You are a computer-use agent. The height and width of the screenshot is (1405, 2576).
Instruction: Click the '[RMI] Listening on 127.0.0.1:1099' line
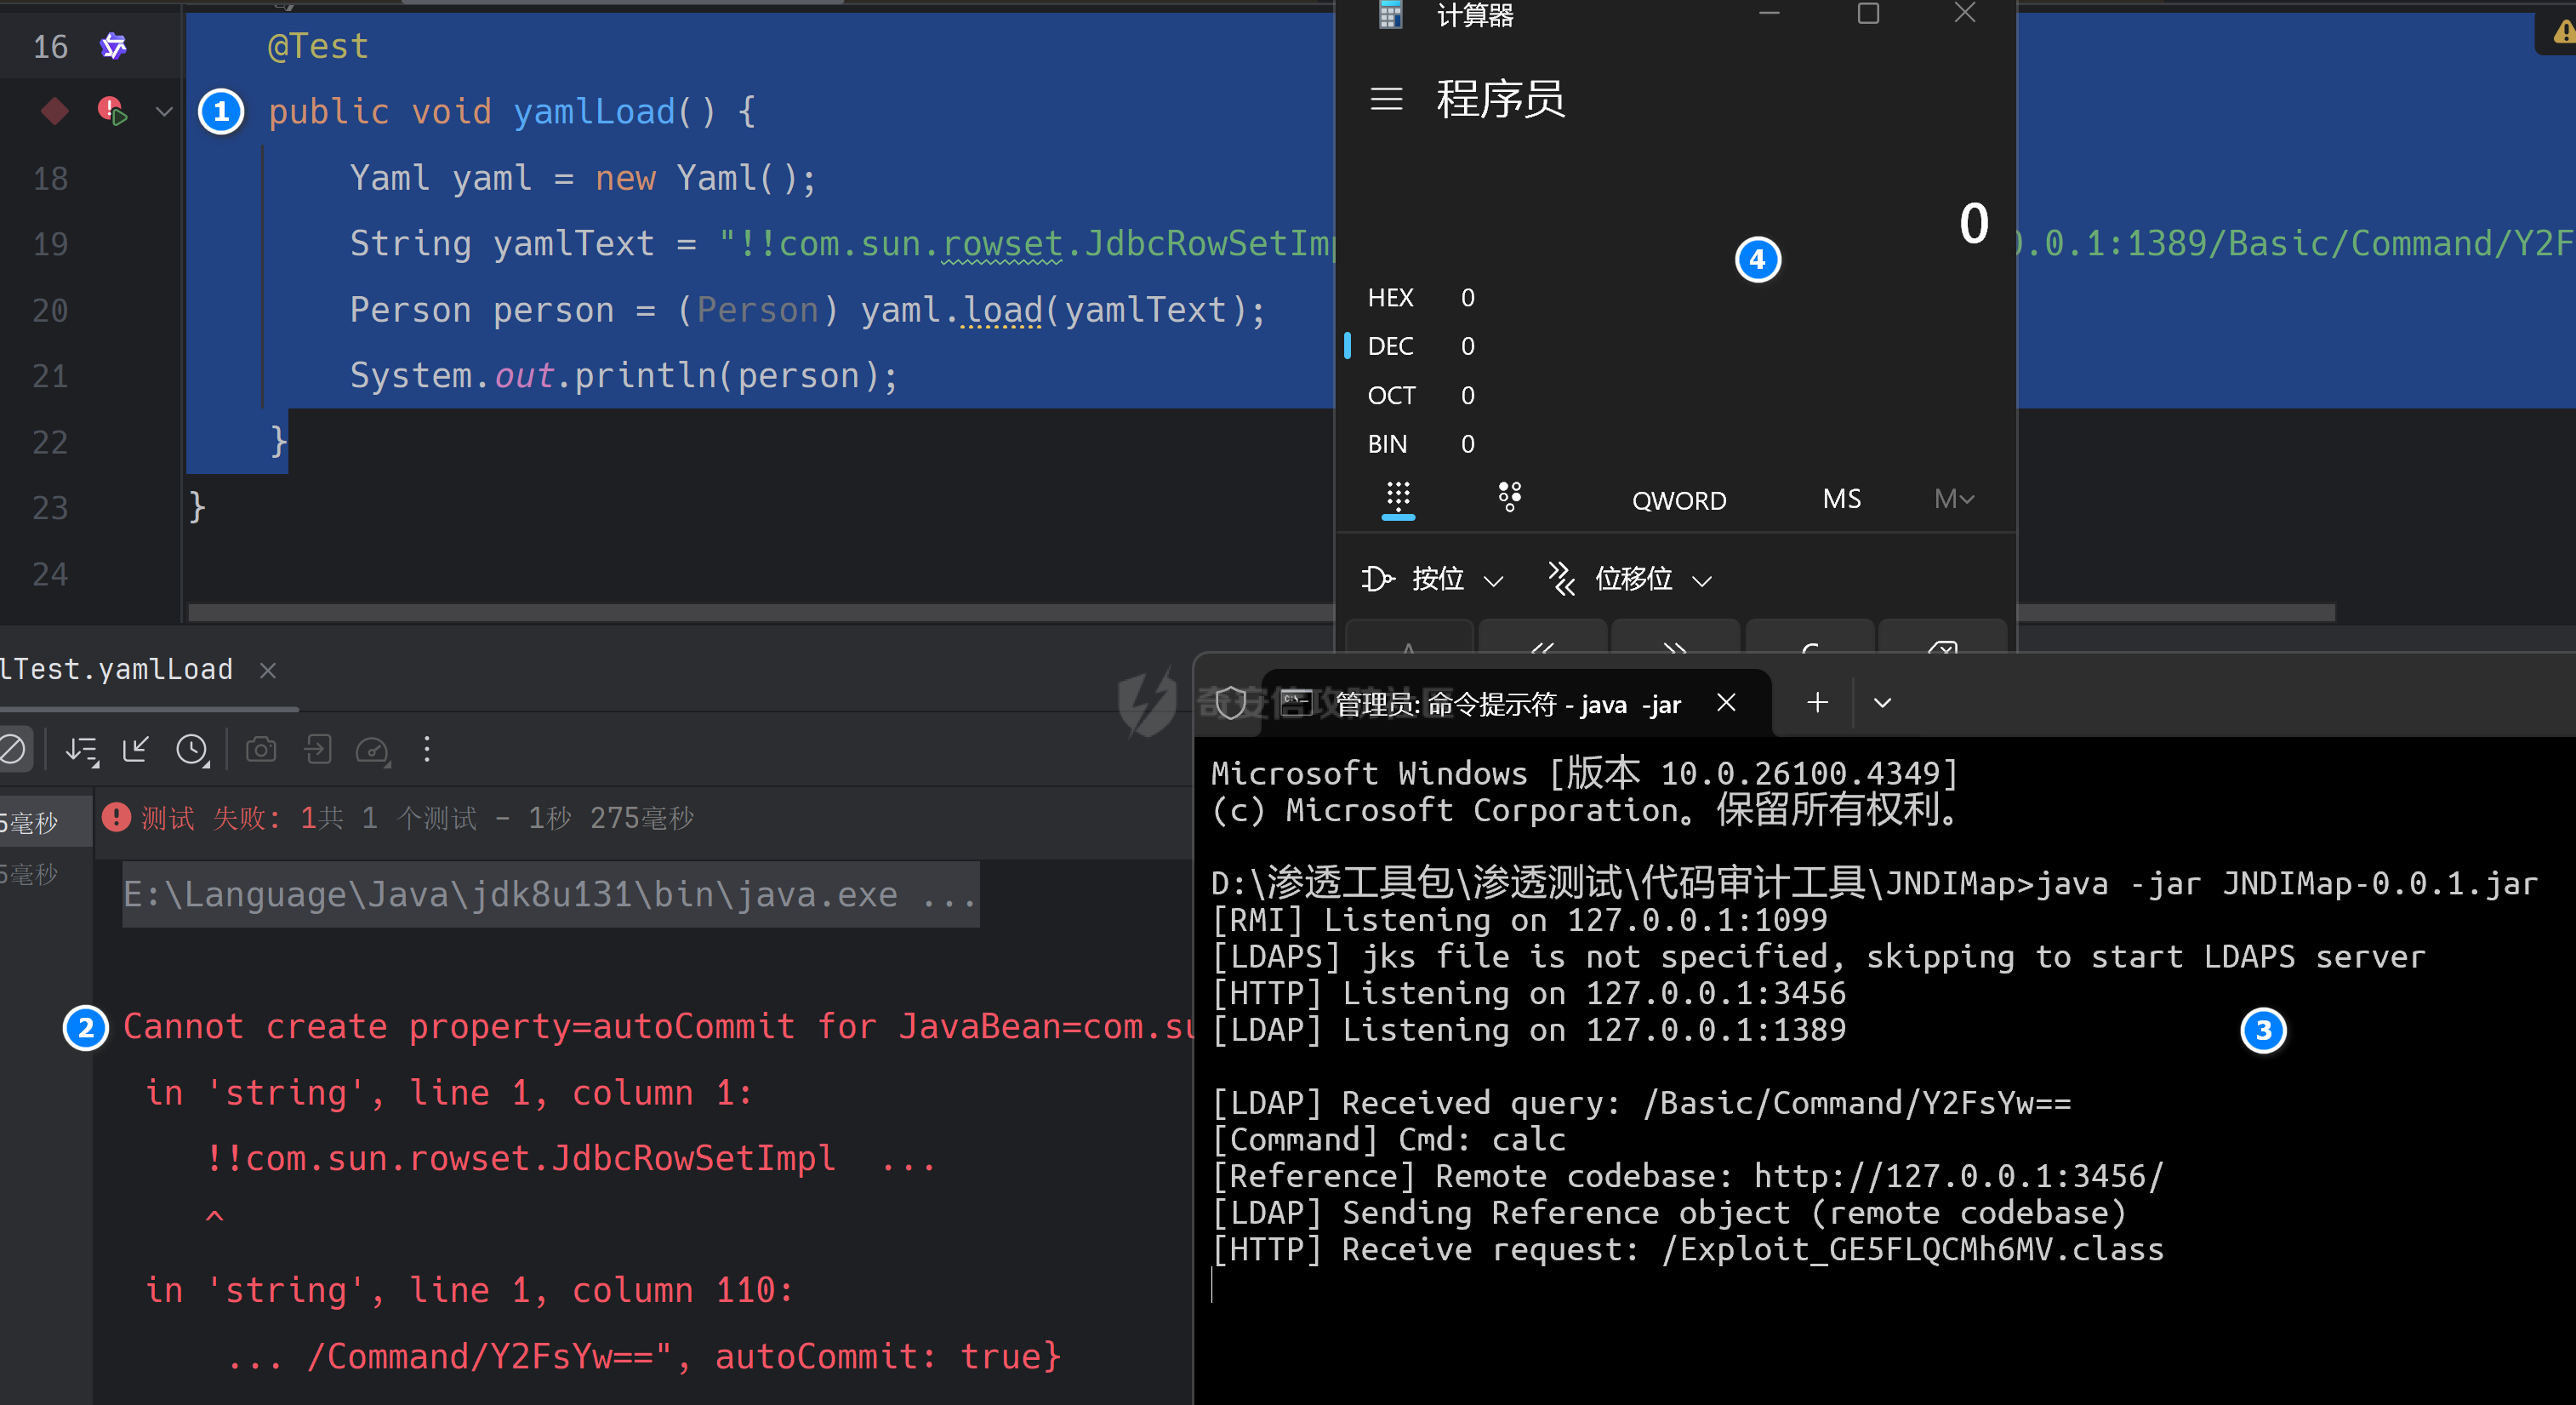[1519, 919]
